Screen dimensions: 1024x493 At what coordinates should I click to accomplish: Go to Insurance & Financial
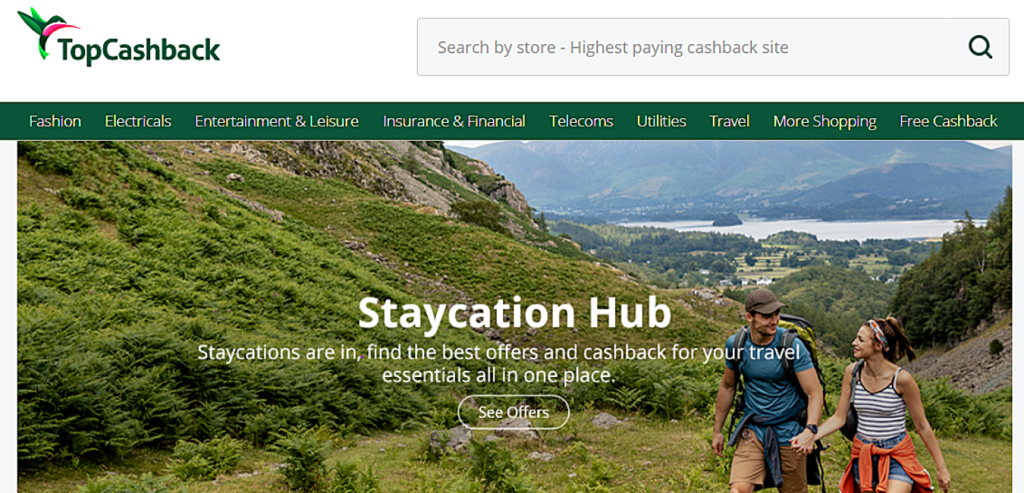pos(454,121)
